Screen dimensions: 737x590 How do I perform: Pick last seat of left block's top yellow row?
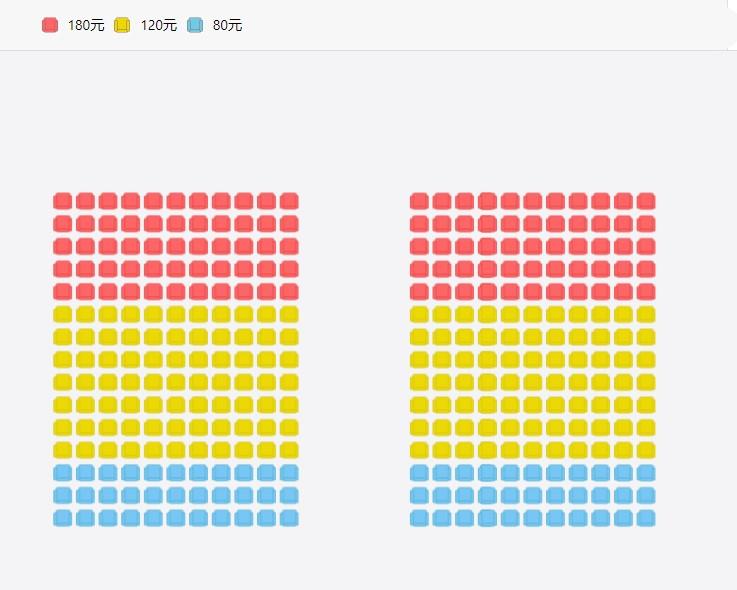coord(289,314)
